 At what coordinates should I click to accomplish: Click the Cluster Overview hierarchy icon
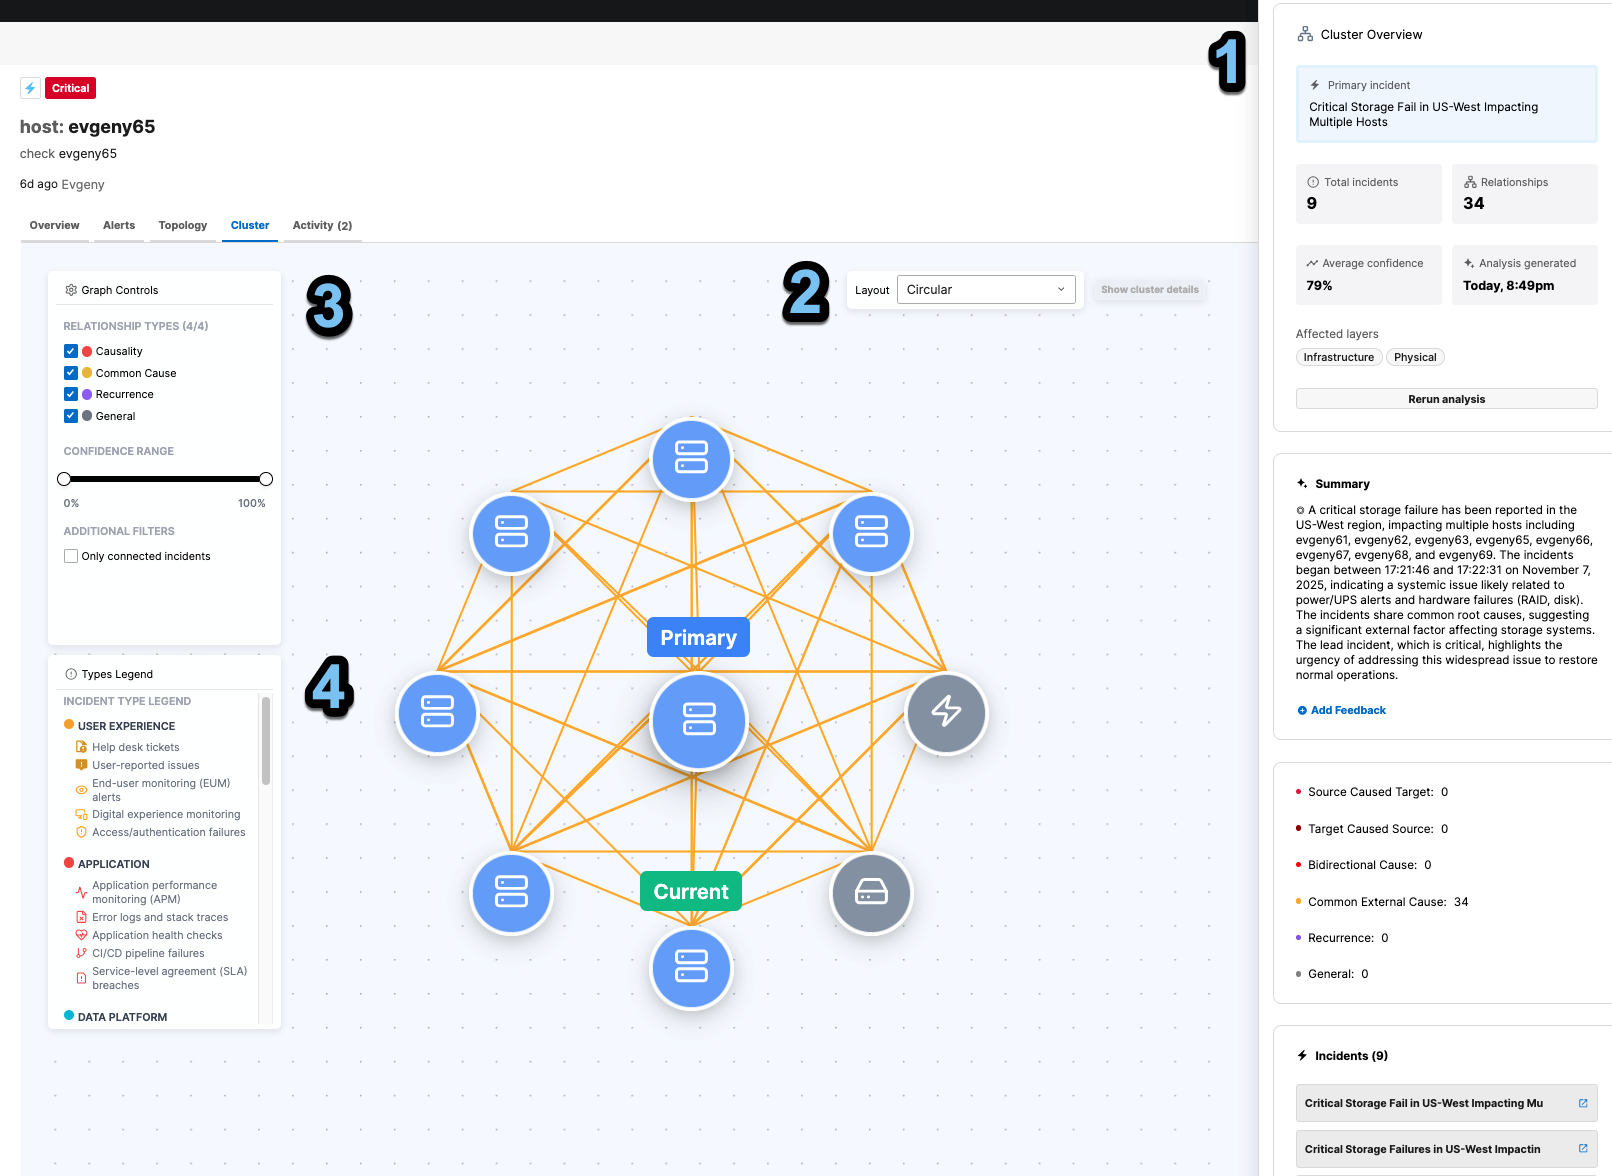(x=1304, y=33)
